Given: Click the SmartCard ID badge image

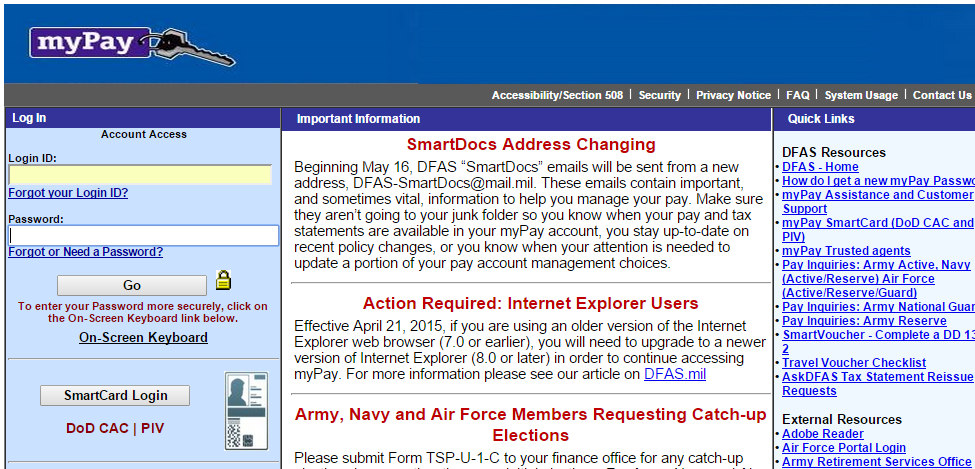Looking at the screenshot, I should (246, 411).
